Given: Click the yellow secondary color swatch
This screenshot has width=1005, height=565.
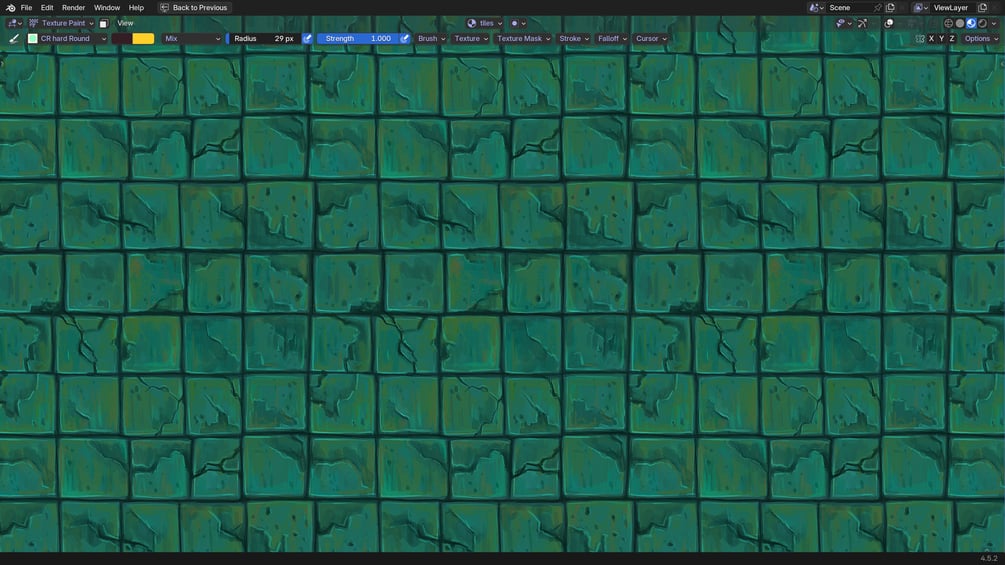Looking at the screenshot, I should click(x=143, y=38).
